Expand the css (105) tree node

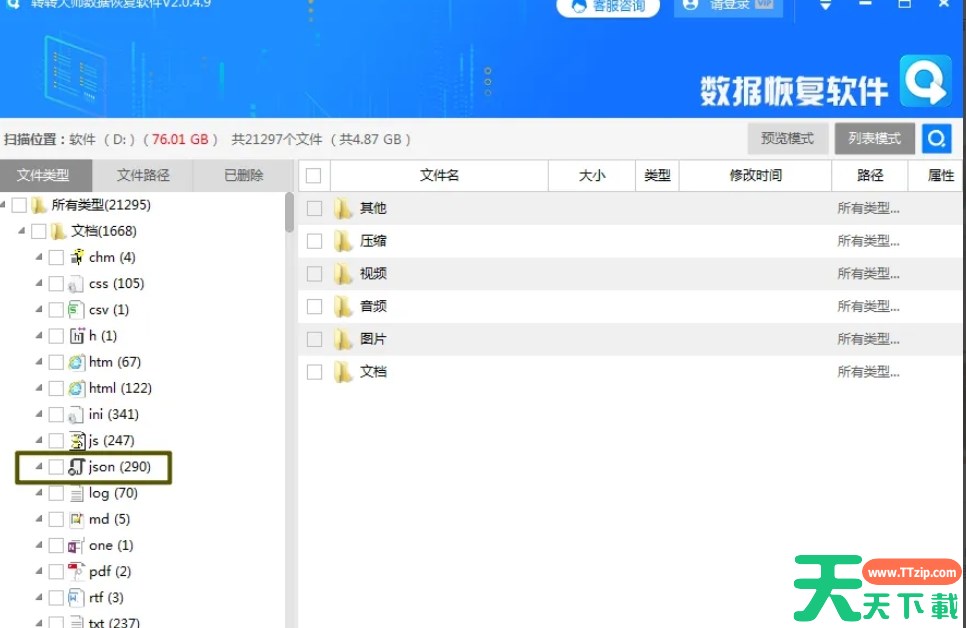pos(39,283)
